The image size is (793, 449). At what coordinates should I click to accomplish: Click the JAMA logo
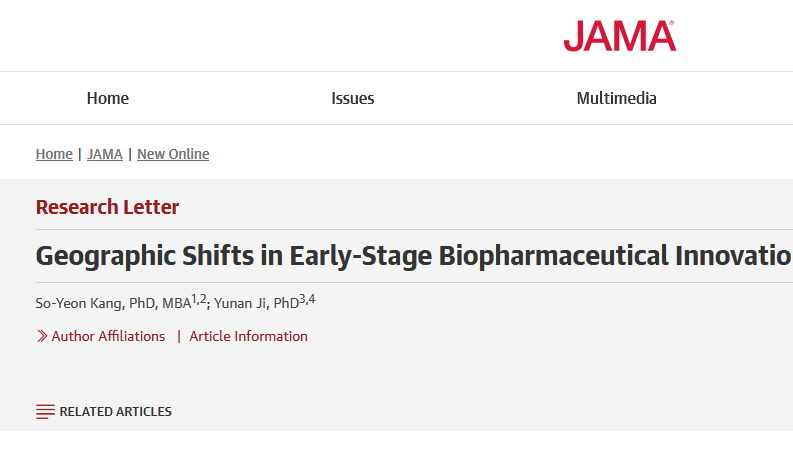click(x=618, y=37)
